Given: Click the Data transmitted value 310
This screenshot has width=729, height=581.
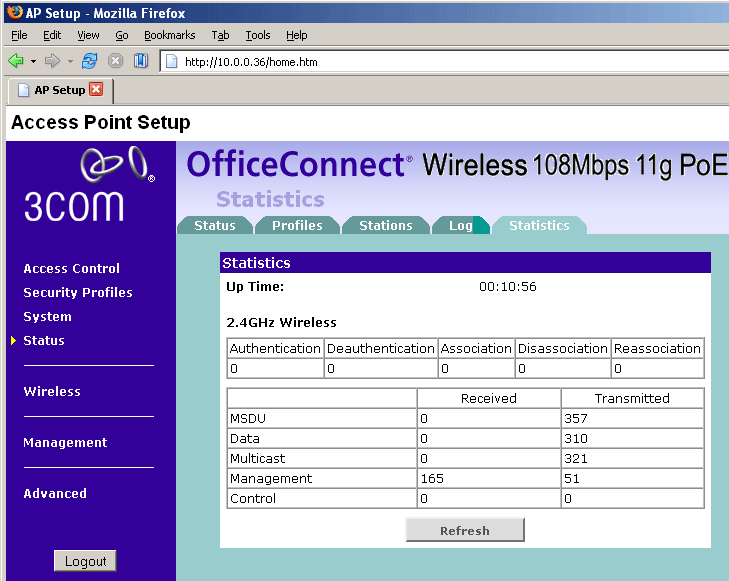Looking at the screenshot, I should pos(576,438).
